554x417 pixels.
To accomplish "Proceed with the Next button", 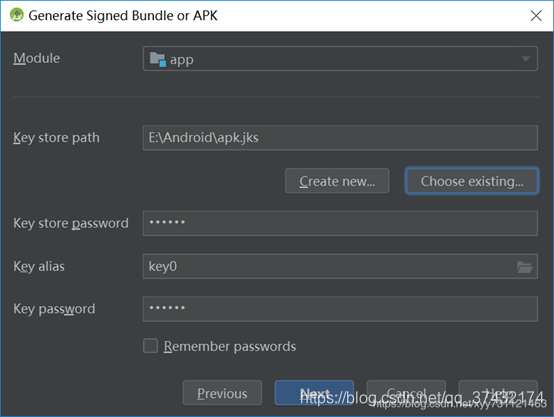I will pos(314,393).
